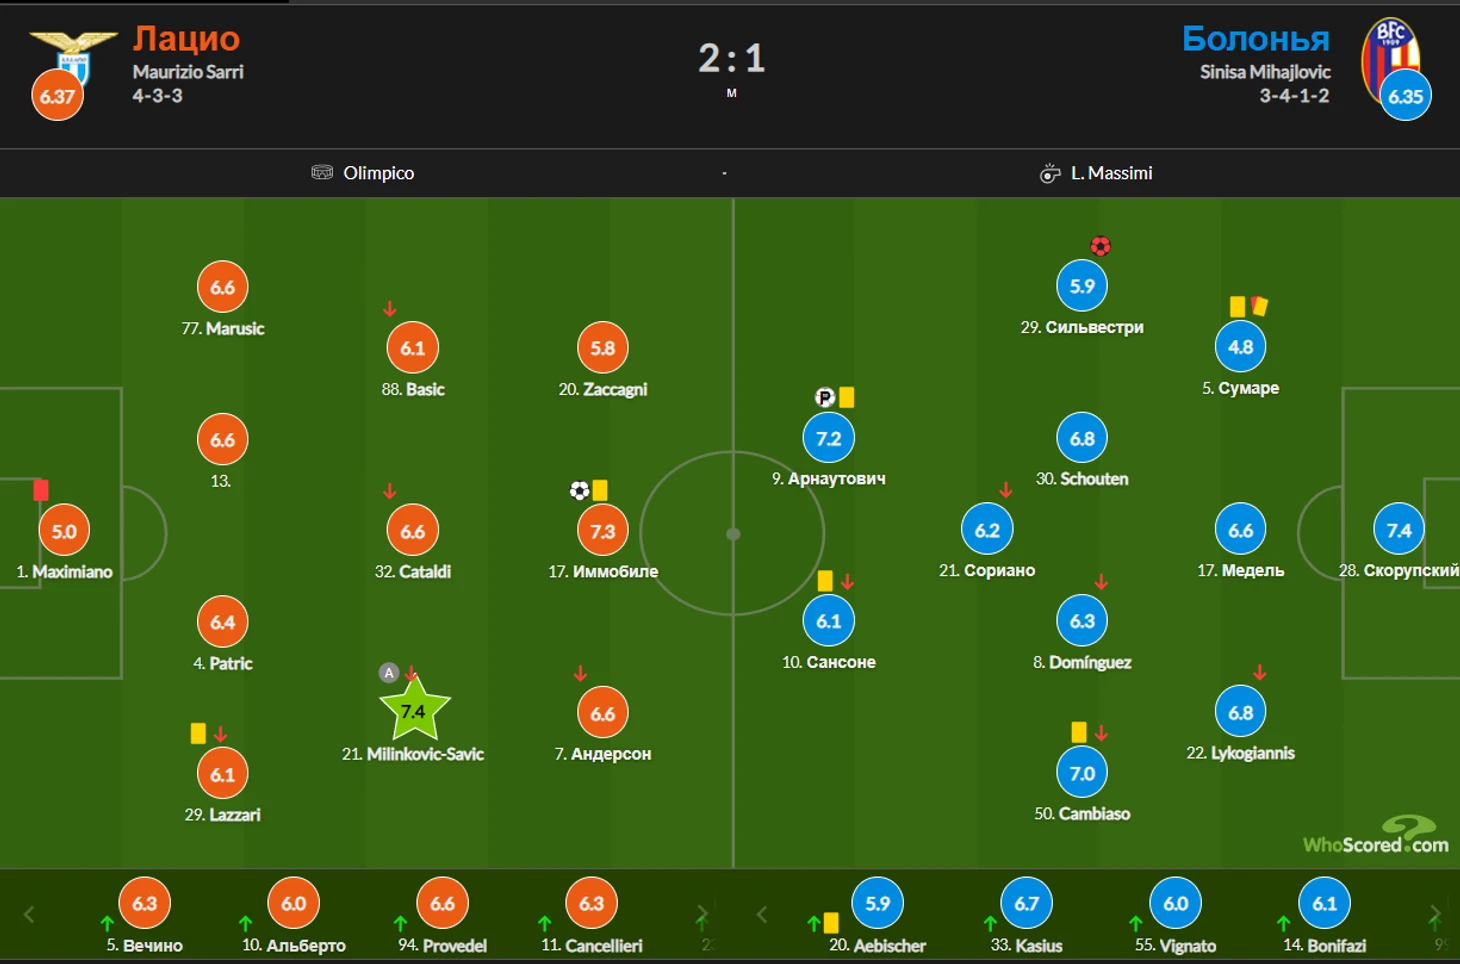The width and height of the screenshot is (1460, 964).
Task: Click substitute Kasius rating 6.7
Action: [1026, 903]
